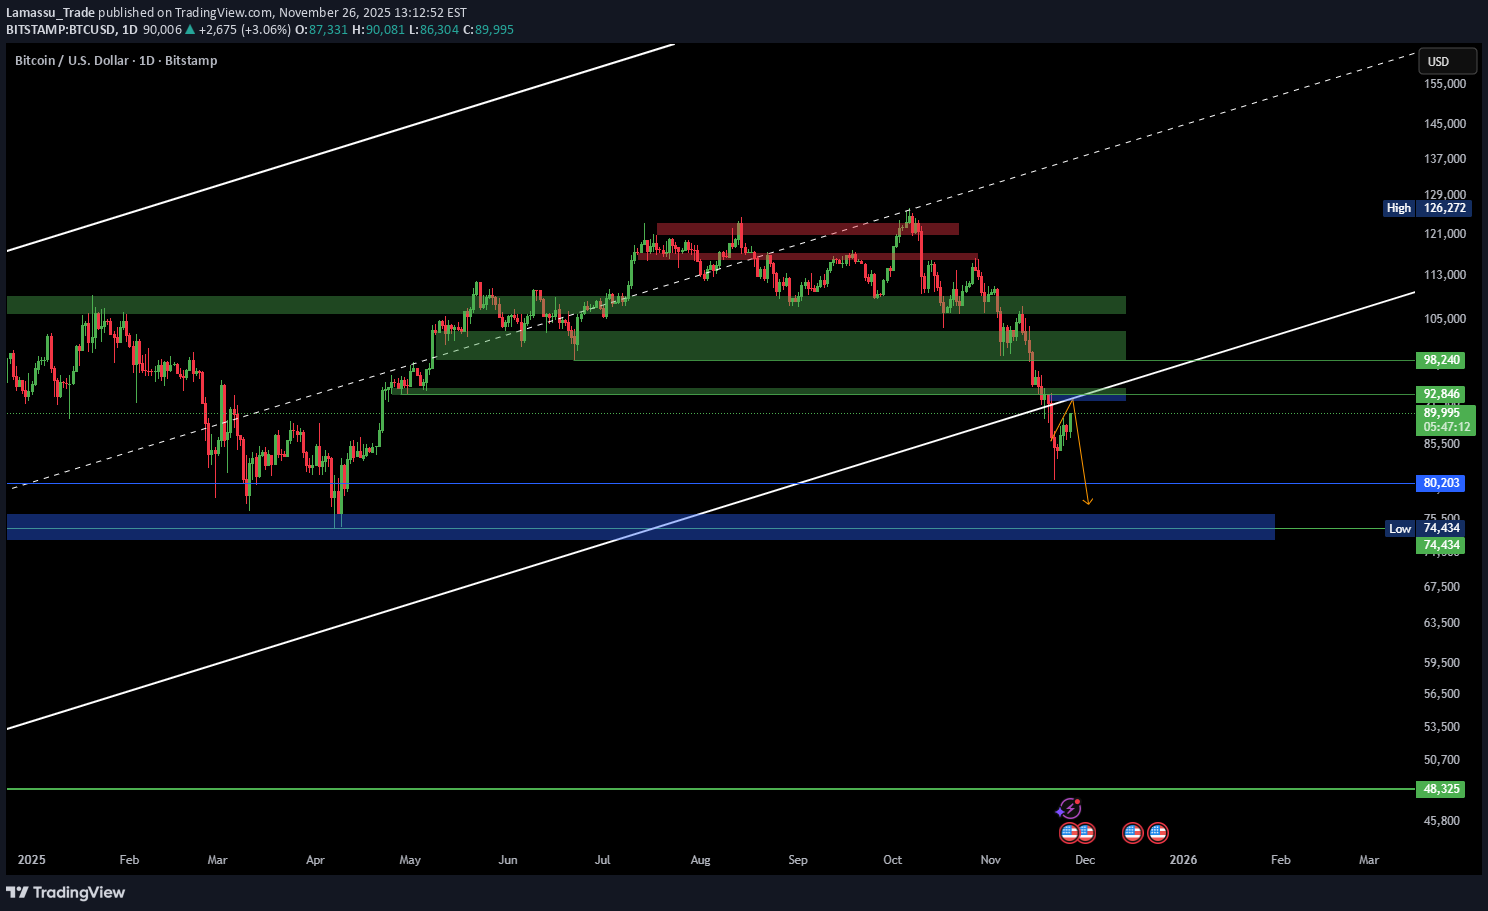Click the 92,846 green price level label
Image resolution: width=1488 pixels, height=911 pixels.
(x=1441, y=394)
